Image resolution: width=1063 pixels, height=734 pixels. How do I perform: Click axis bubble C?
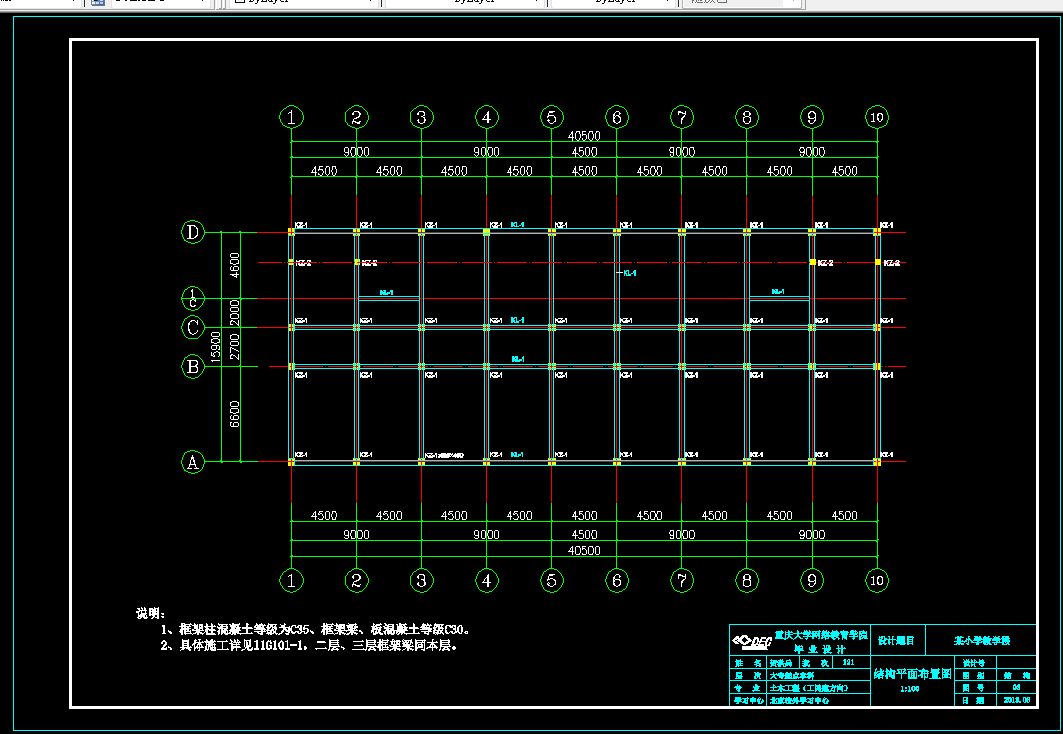click(193, 327)
